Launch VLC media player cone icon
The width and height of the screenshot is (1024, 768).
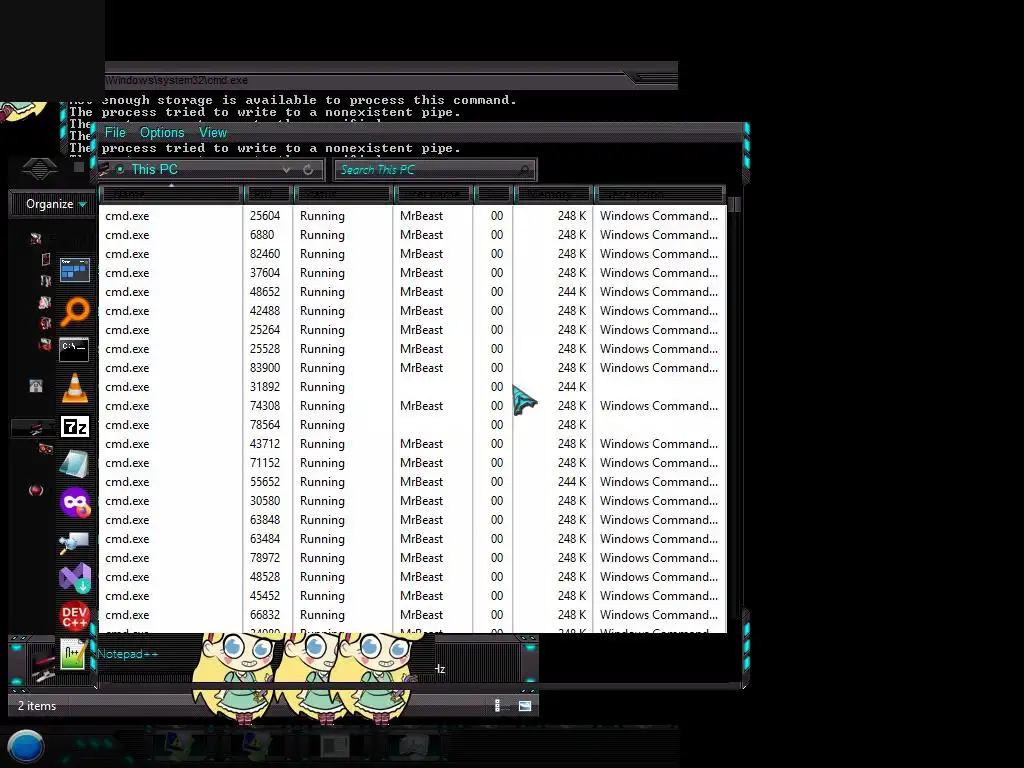pyautogui.click(x=74, y=387)
